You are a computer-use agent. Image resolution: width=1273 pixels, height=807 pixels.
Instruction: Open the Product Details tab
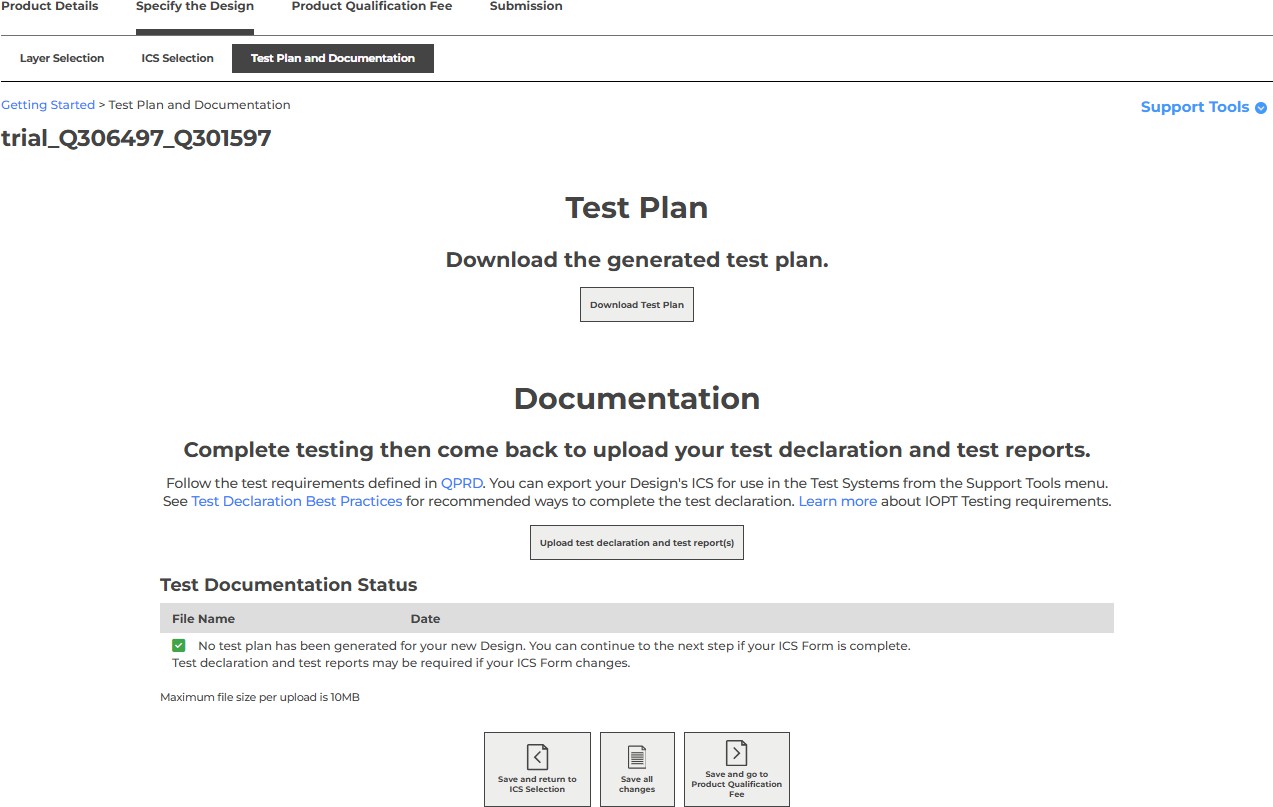(50, 6)
